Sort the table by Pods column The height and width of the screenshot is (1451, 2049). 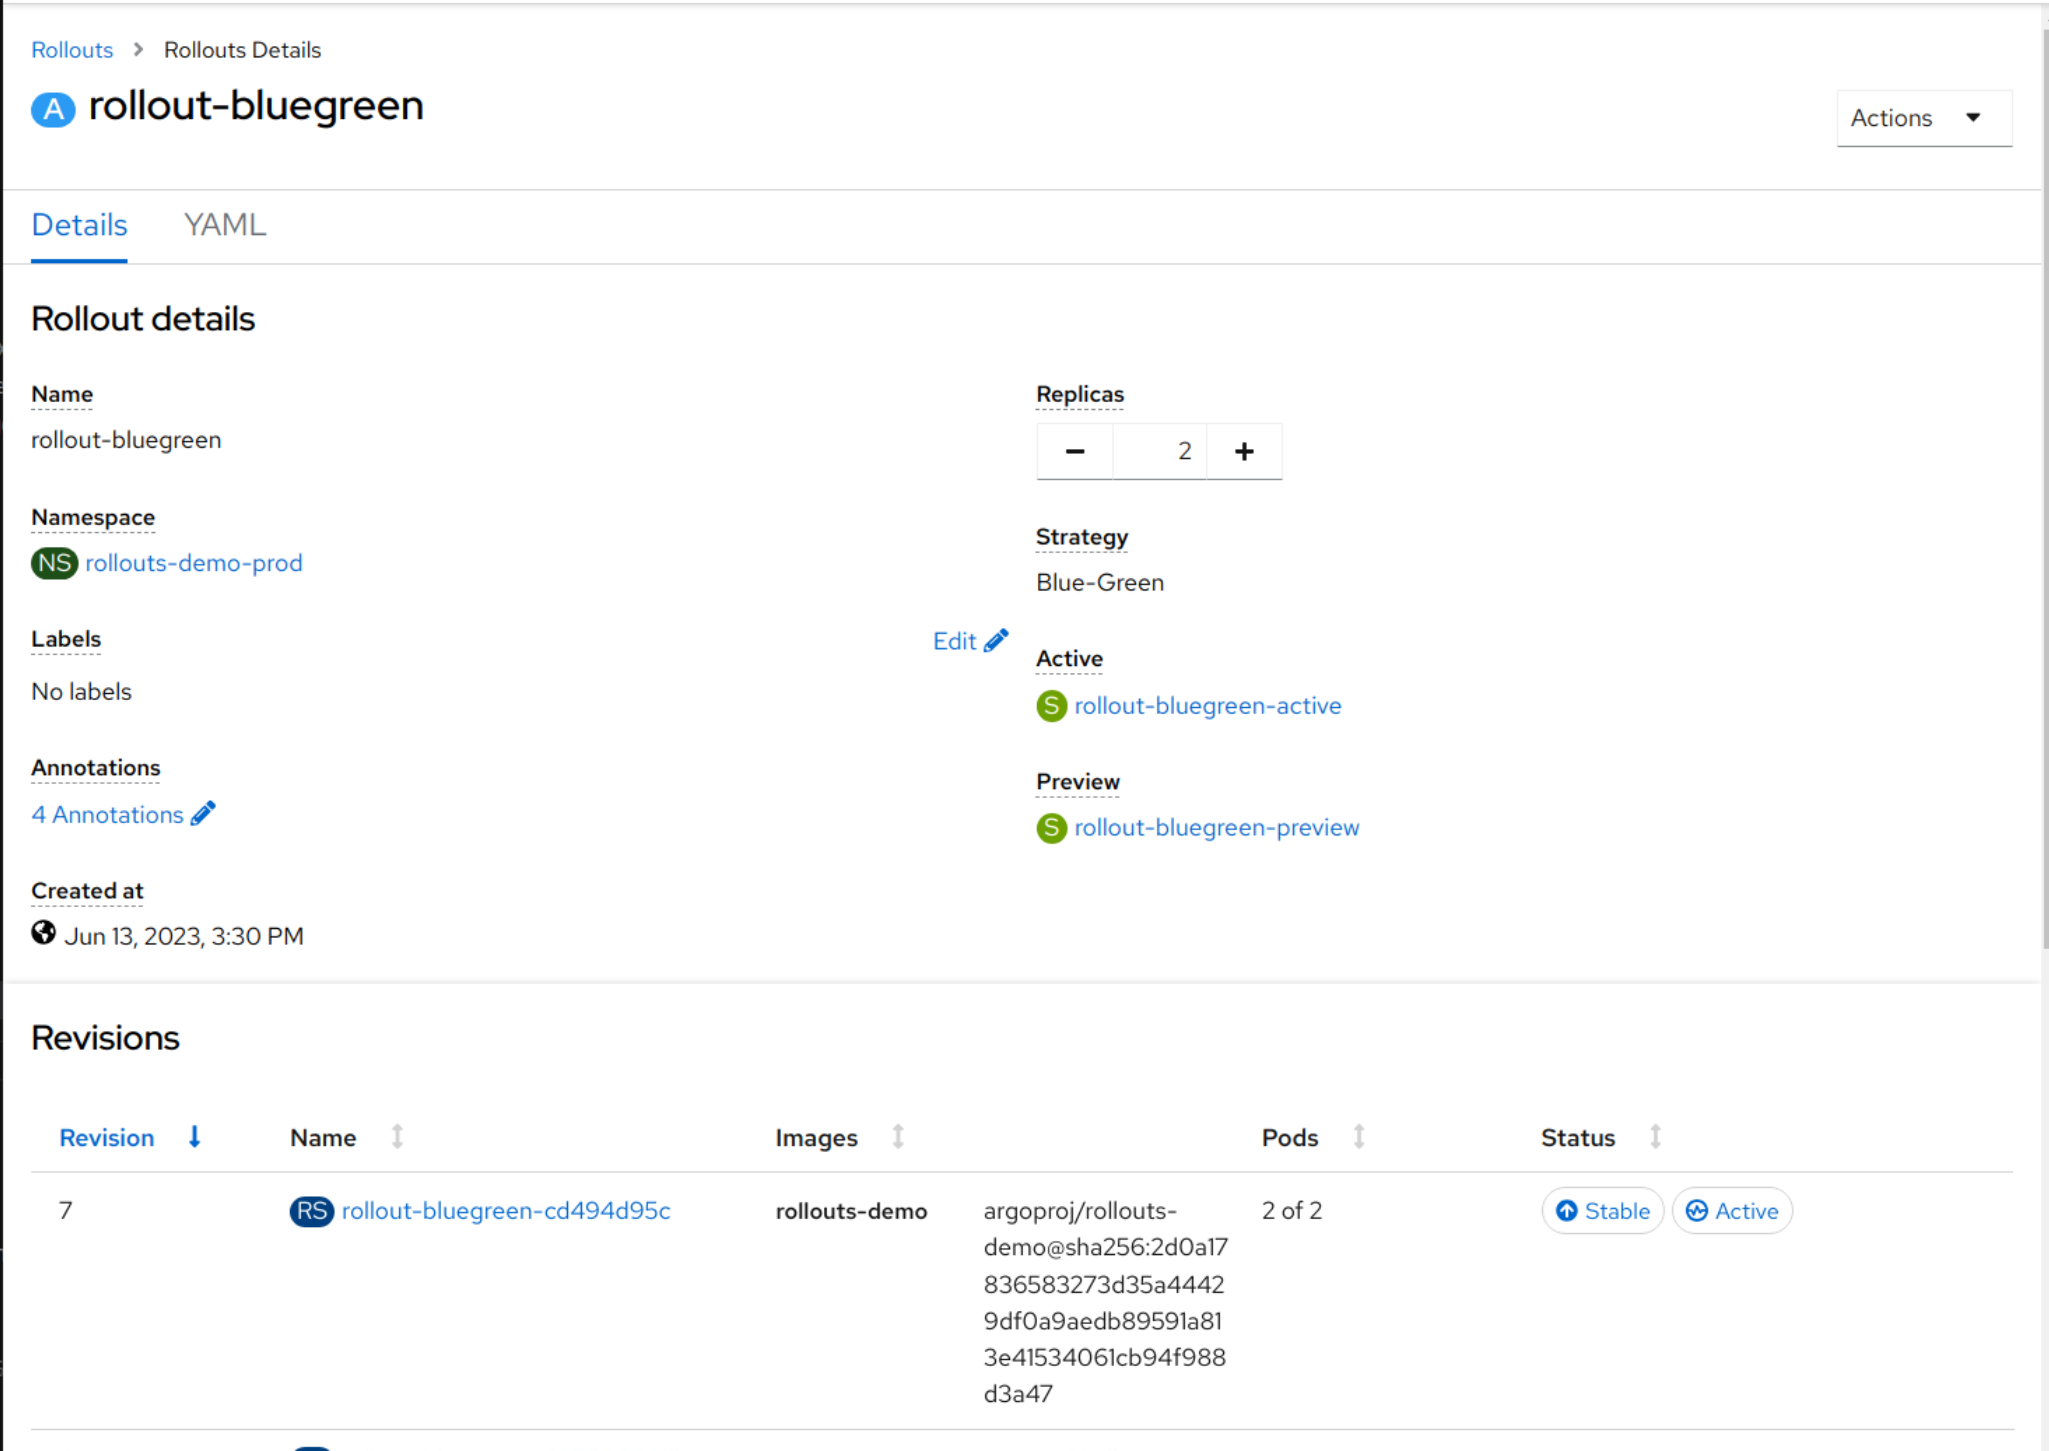pos(1359,1137)
